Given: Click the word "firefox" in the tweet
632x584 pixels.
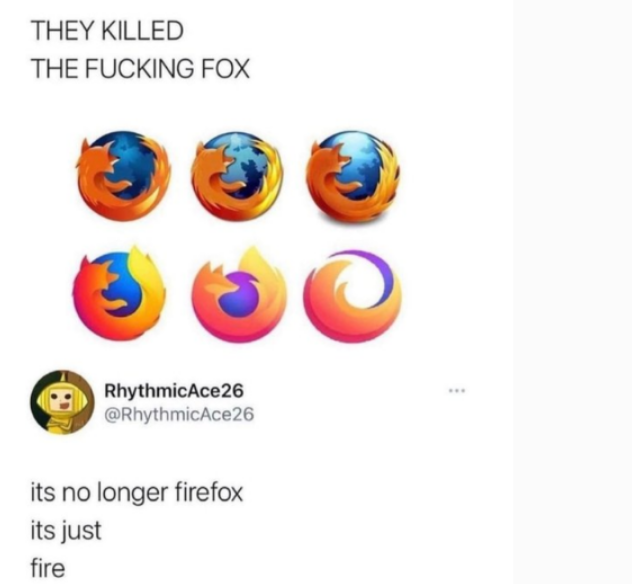Looking at the screenshot, I should (208, 492).
